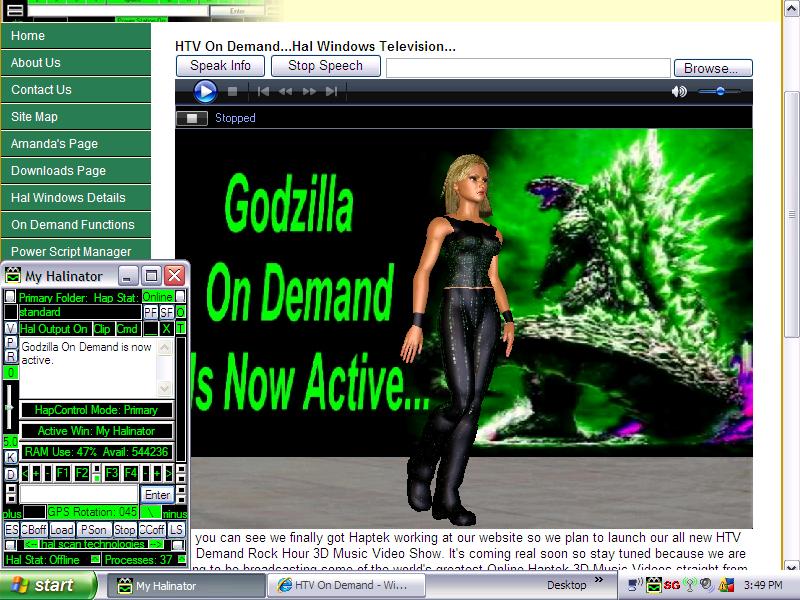
Task: Click the Enter button in Halinator
Action: tap(157, 494)
